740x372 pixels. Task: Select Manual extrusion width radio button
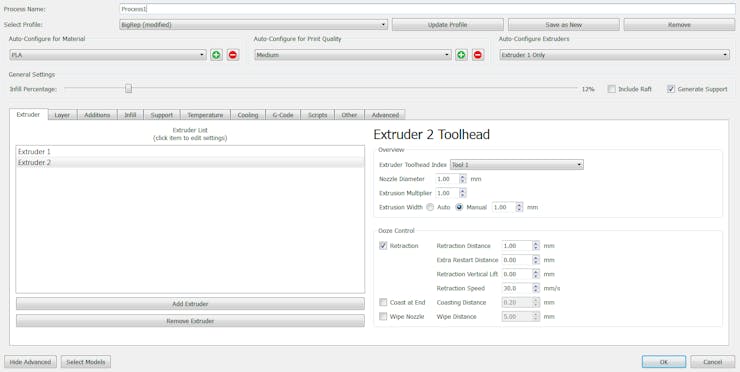[459, 207]
